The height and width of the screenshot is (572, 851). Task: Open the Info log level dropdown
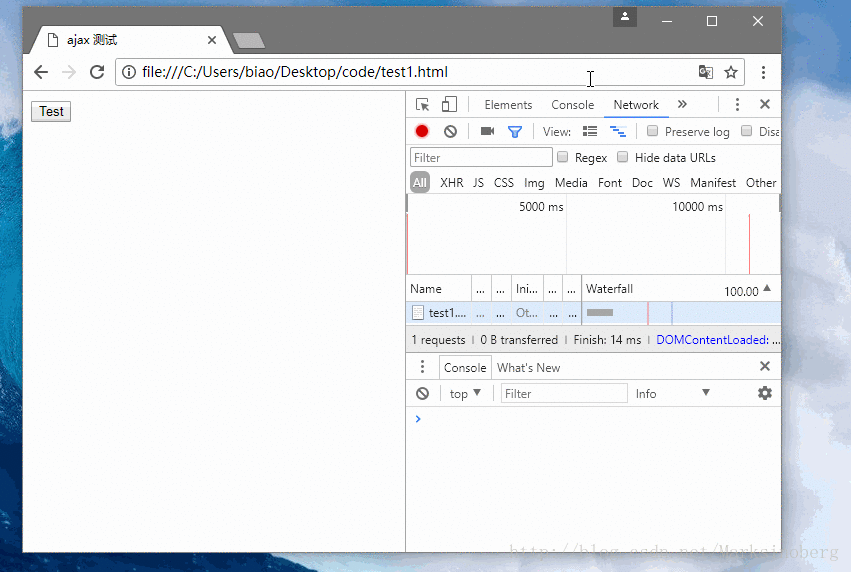click(x=672, y=394)
